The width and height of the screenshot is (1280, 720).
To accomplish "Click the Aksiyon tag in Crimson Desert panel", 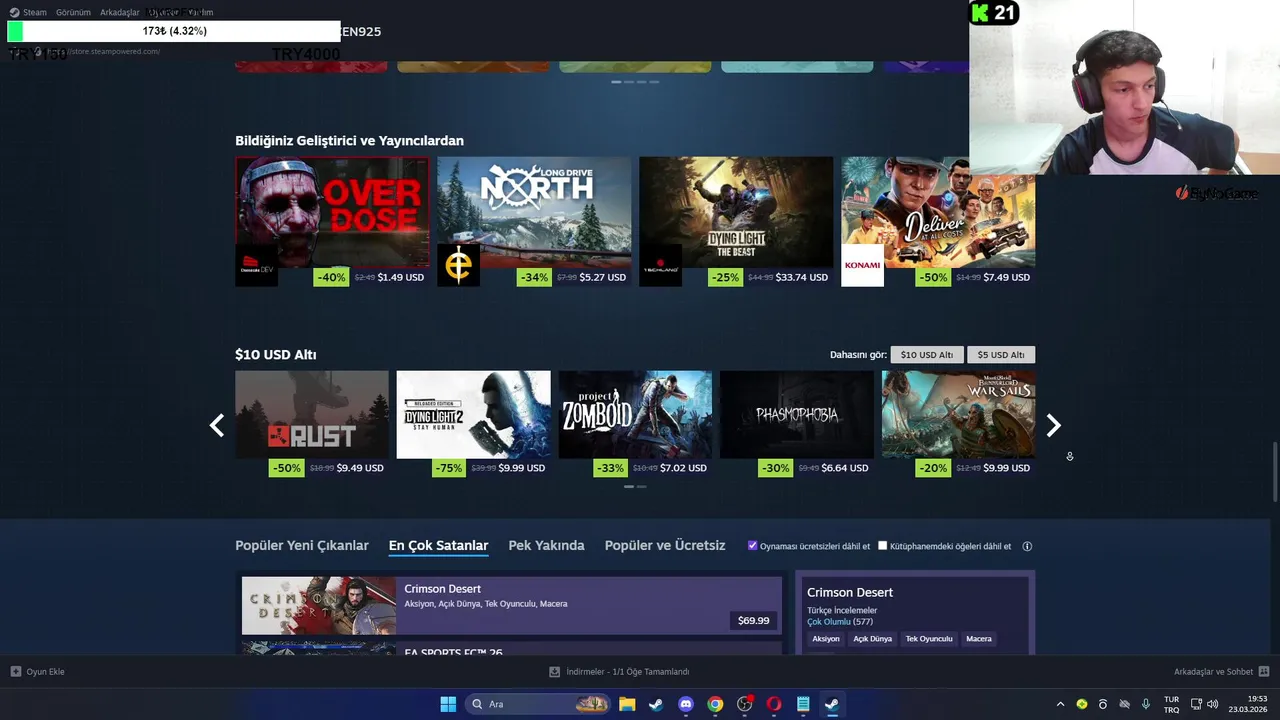I will click(826, 639).
